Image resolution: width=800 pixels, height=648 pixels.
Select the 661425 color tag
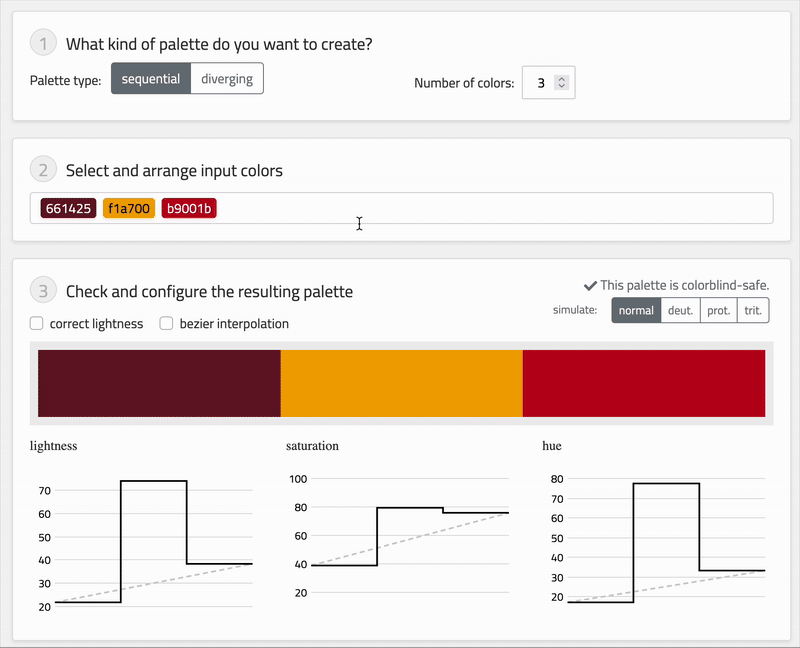(x=68, y=208)
